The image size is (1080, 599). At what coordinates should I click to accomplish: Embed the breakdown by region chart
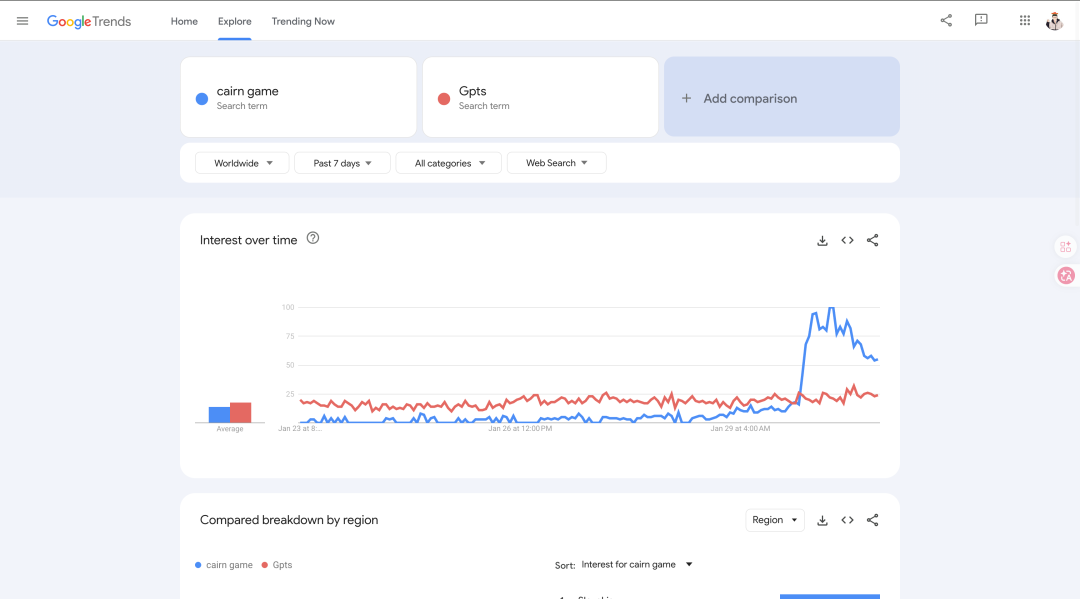[x=847, y=520]
